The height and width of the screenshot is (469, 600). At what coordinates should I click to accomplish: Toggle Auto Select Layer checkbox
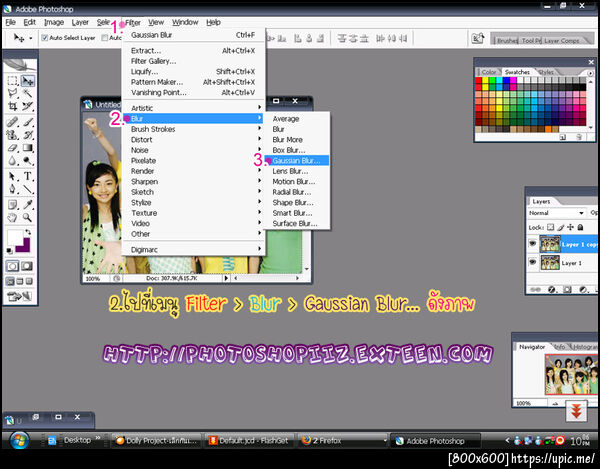click(x=44, y=38)
